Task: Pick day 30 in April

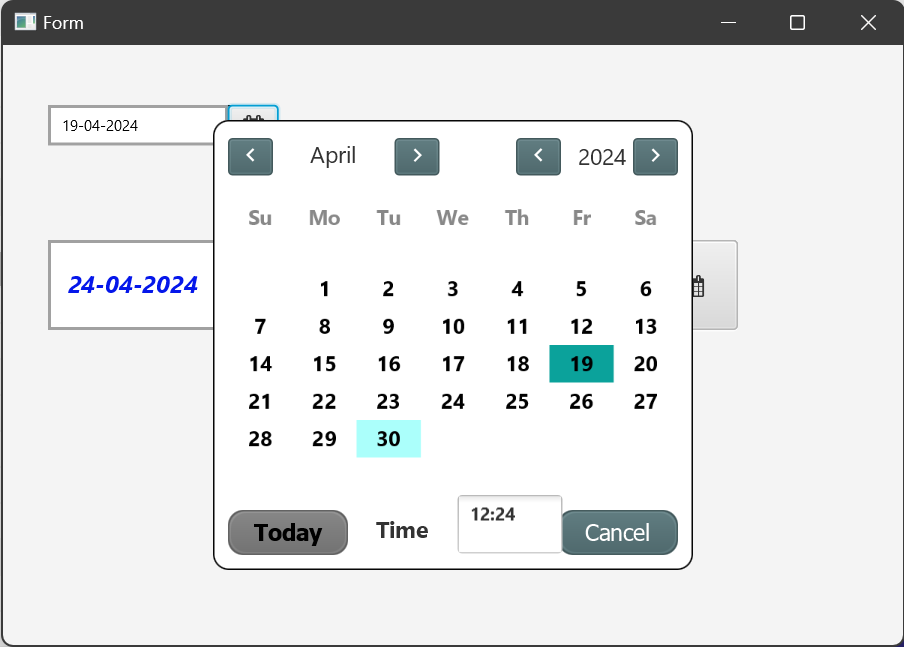Action: pos(388,439)
